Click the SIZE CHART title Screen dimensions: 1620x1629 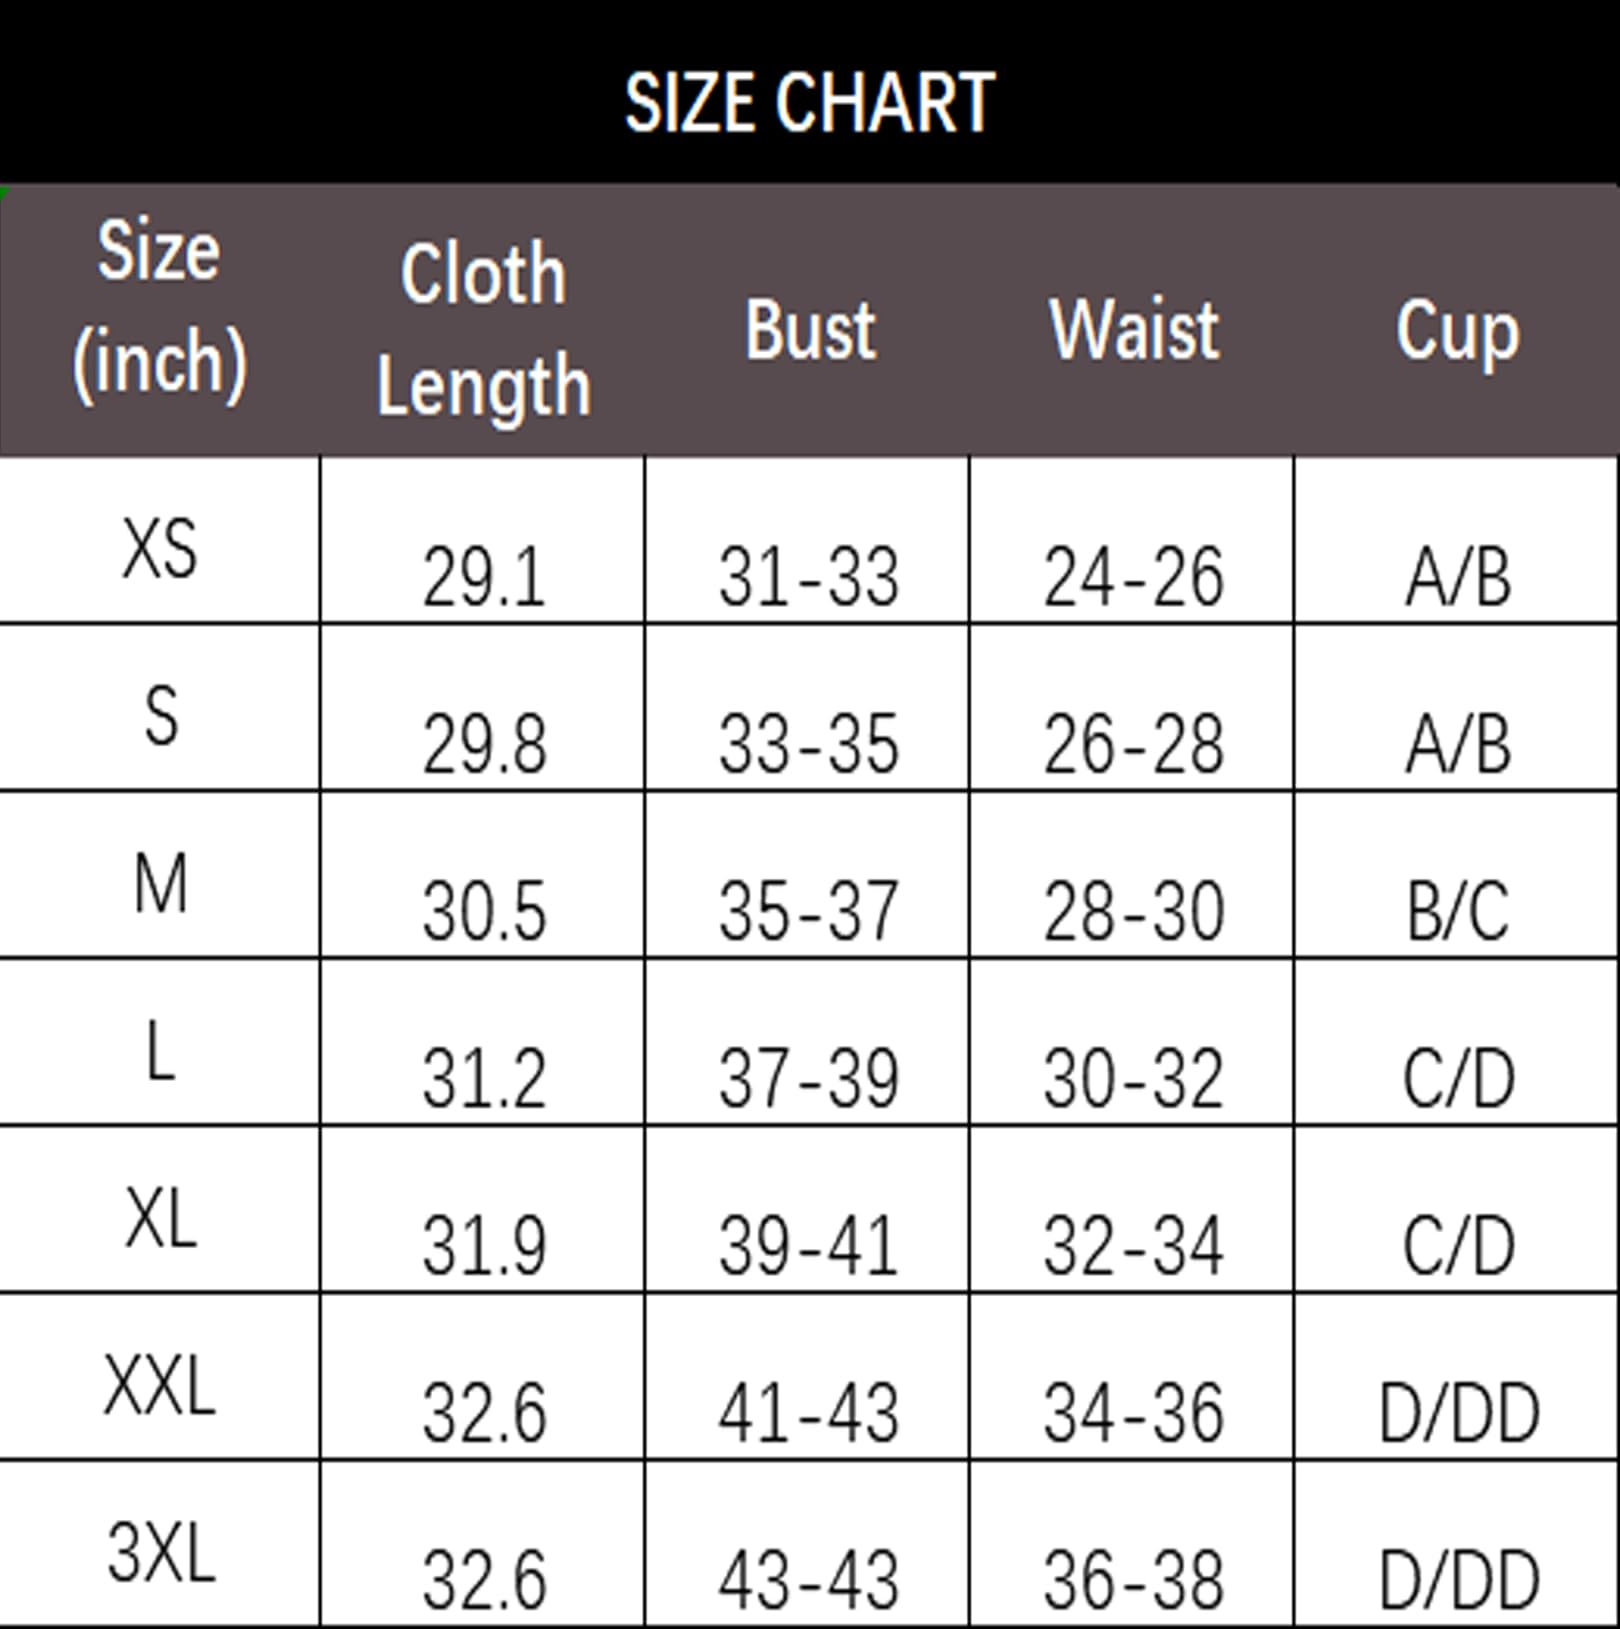pos(809,102)
